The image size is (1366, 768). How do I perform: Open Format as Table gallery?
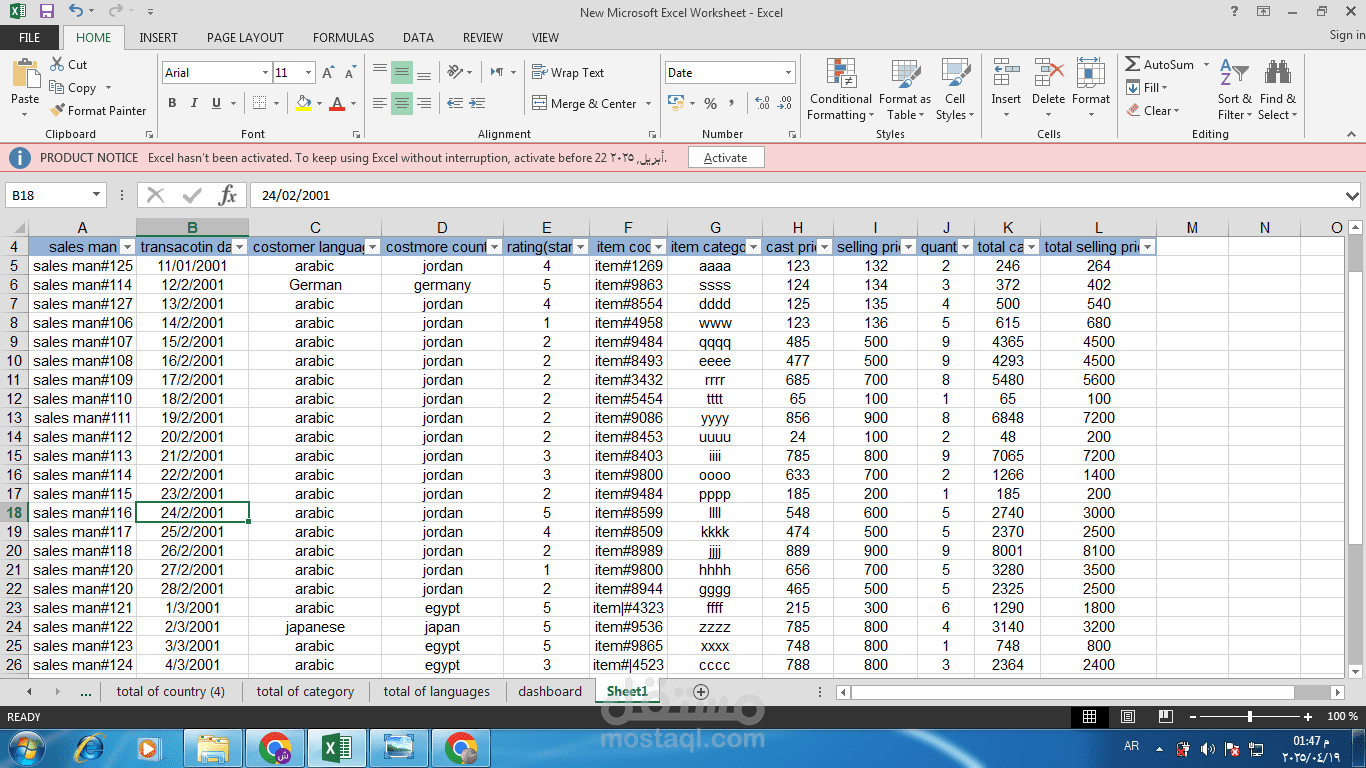click(x=905, y=89)
